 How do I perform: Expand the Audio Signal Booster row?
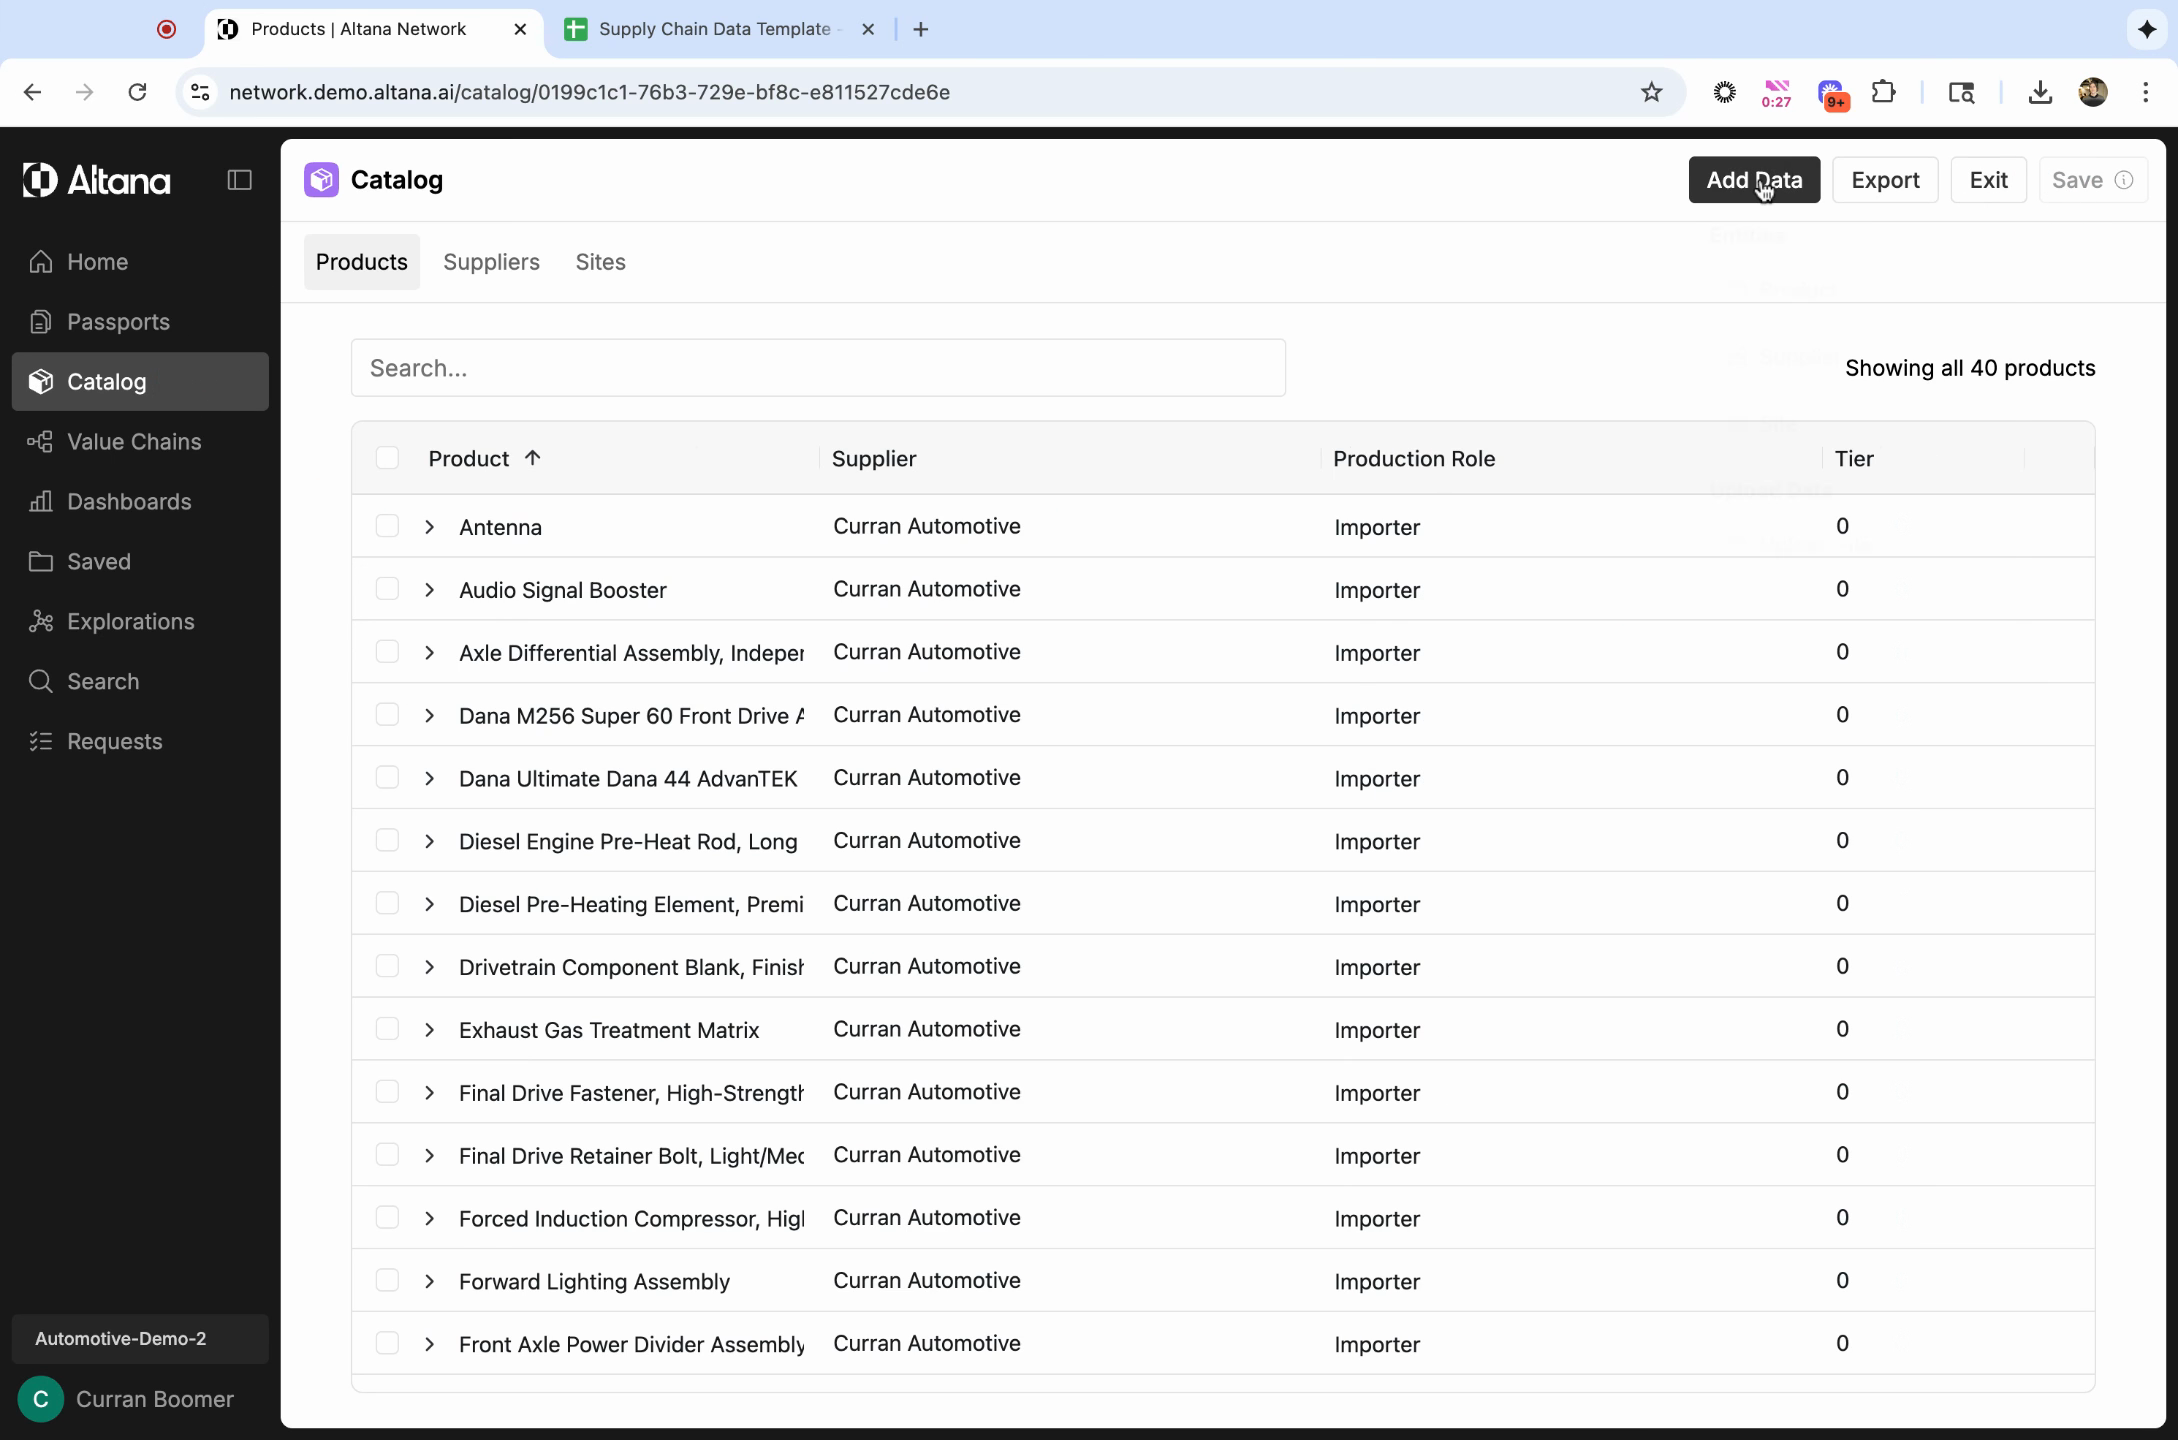pyautogui.click(x=429, y=590)
